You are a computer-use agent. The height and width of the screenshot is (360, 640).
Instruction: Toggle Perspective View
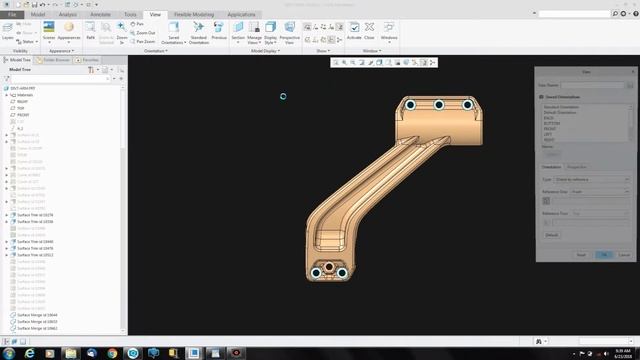(x=289, y=33)
